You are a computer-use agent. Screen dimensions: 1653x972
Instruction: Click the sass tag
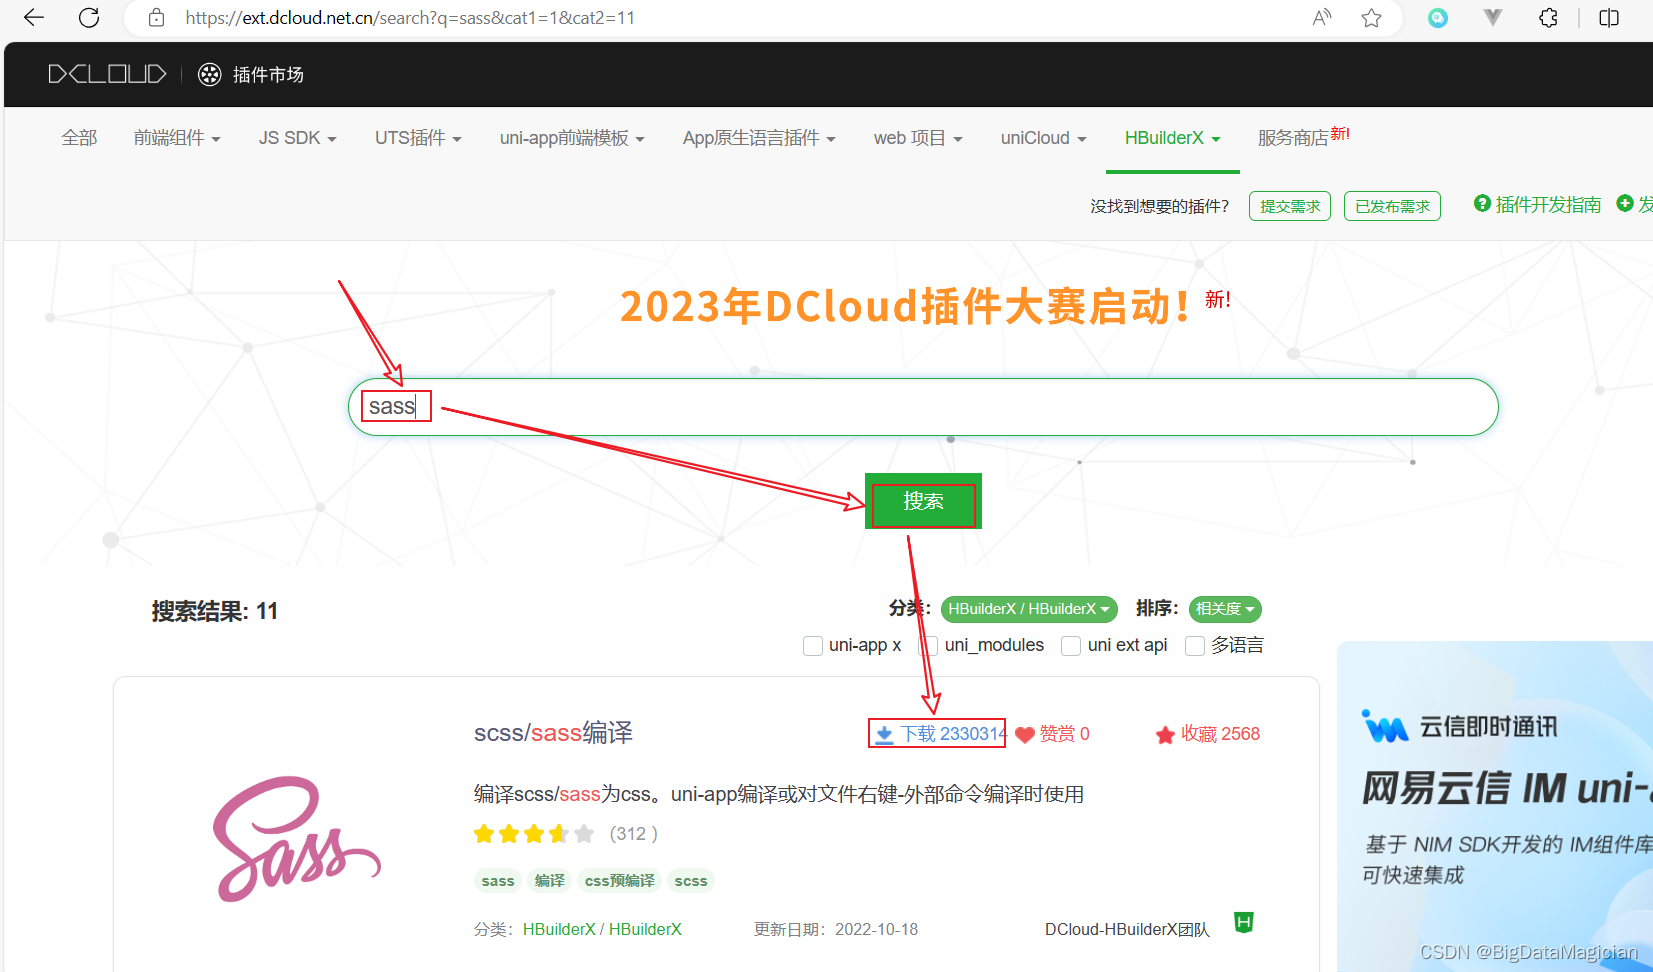497,881
